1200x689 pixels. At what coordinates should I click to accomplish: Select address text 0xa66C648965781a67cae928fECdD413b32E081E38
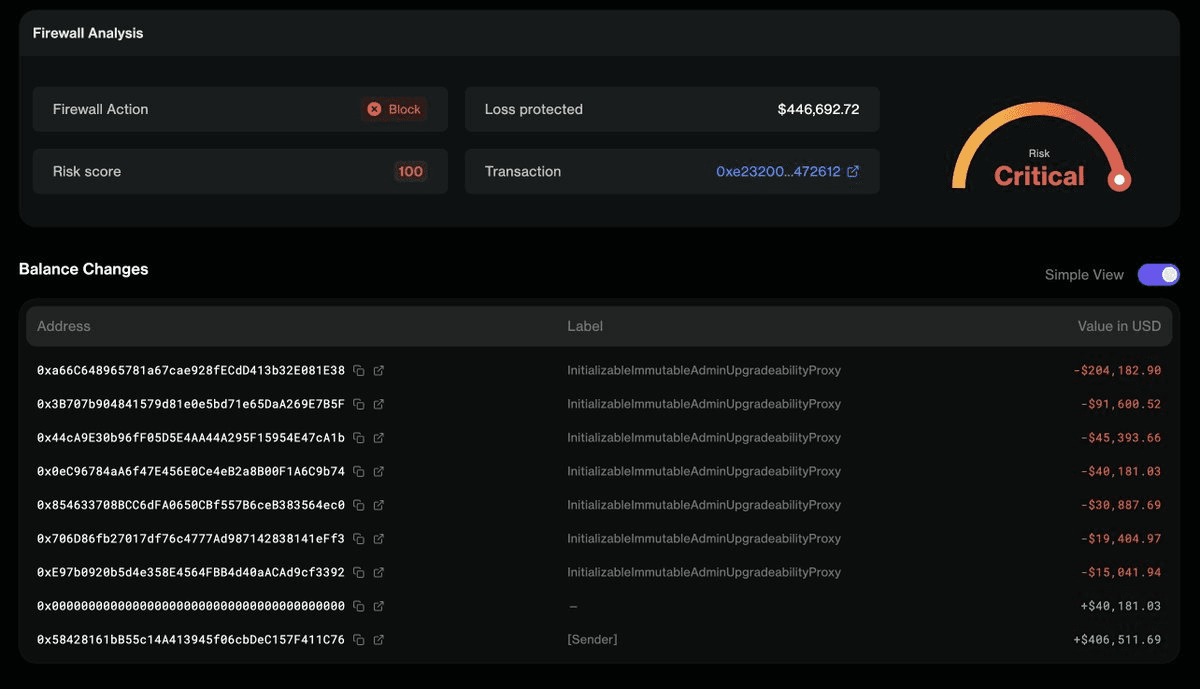point(191,371)
